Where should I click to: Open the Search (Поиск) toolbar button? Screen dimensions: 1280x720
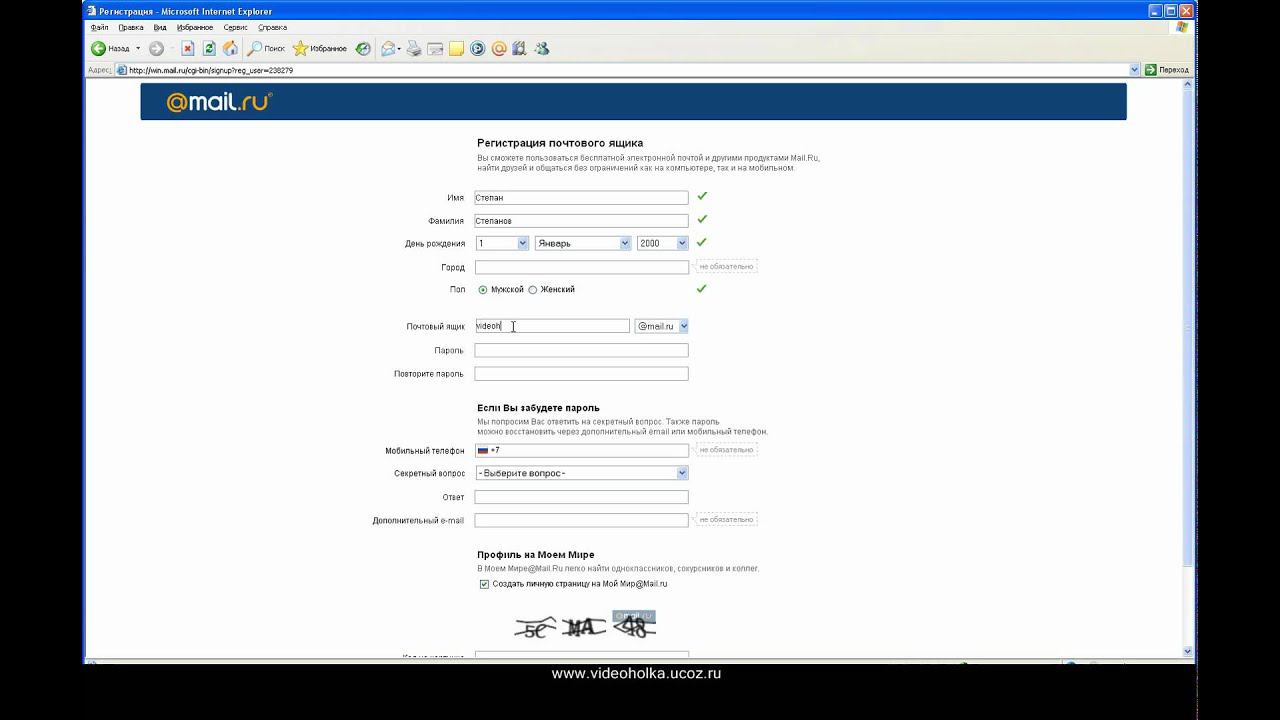point(267,48)
